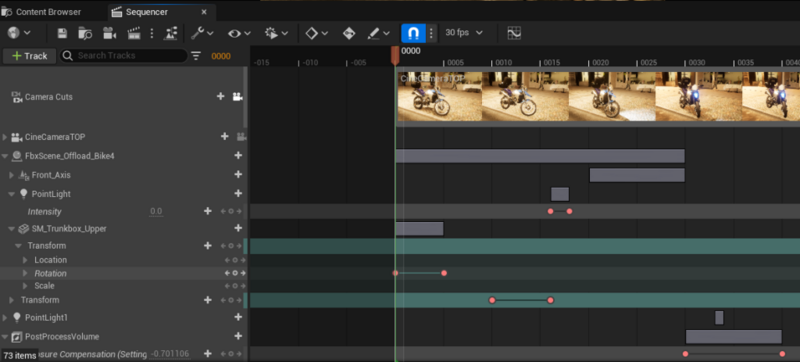
Task: Open the pencil edit options dropdown
Action: tap(379, 34)
